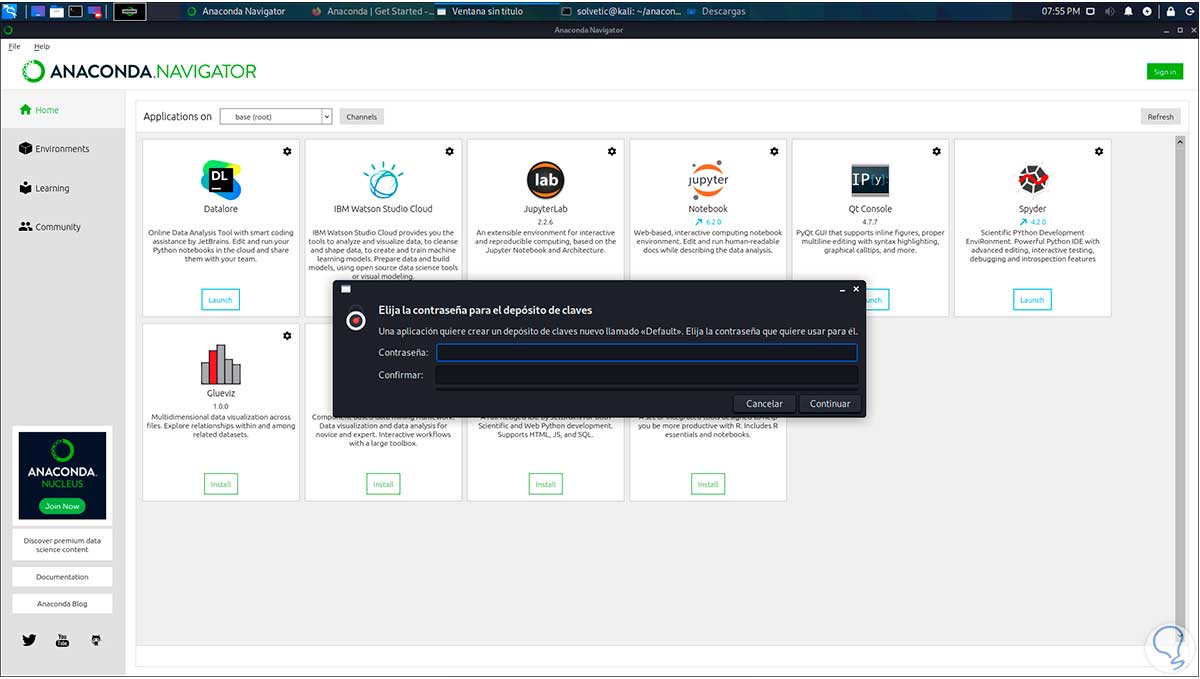Focus the Confirmar password field
The image size is (1200, 679).
point(647,375)
